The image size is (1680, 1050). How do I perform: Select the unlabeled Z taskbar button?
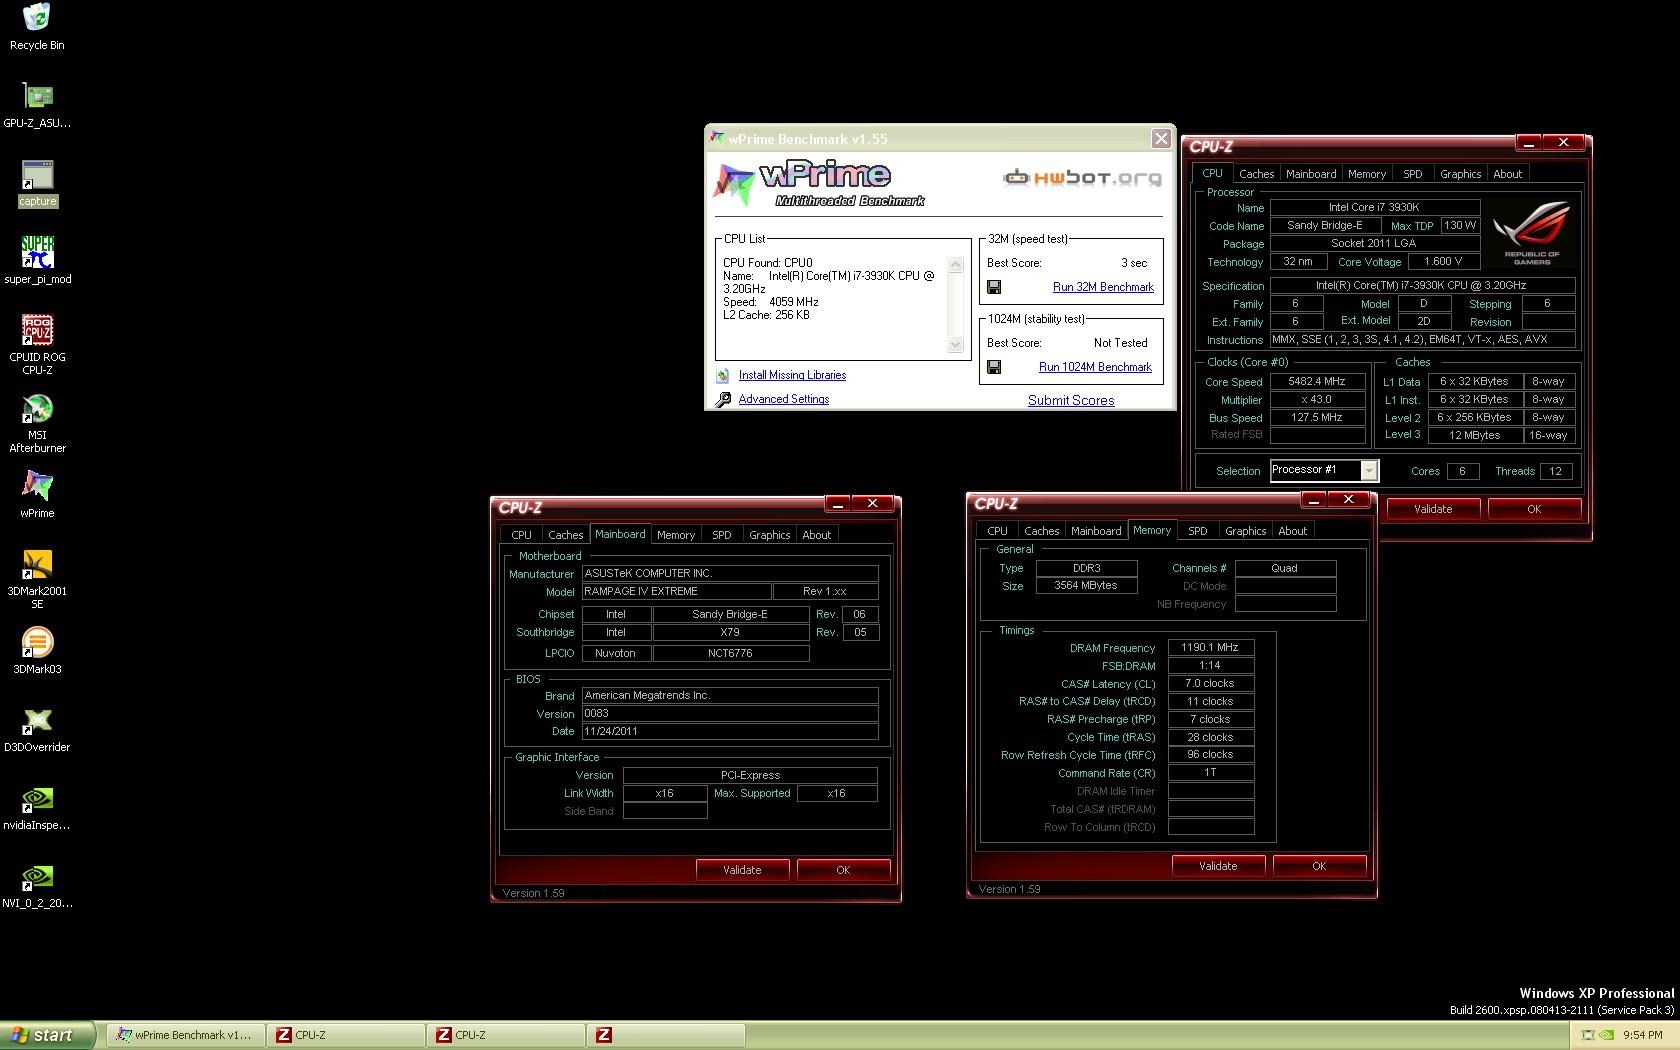[x=666, y=1035]
